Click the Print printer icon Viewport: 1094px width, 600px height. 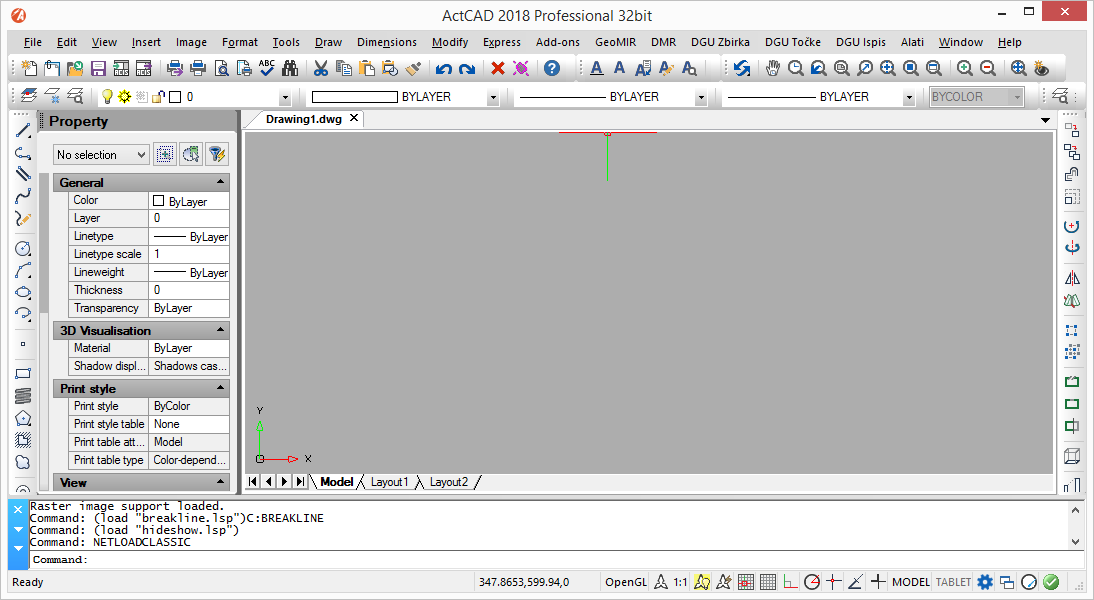pyautogui.click(x=198, y=68)
